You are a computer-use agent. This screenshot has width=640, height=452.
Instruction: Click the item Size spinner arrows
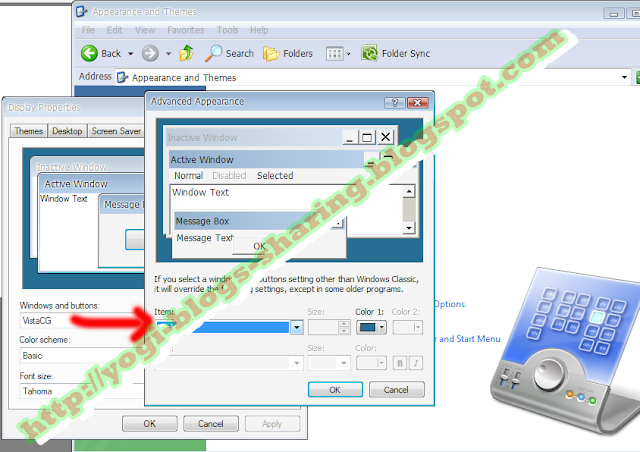click(x=344, y=327)
